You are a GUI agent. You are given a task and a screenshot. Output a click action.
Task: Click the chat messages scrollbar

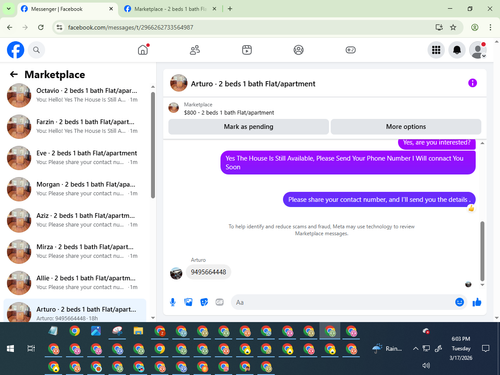[x=482, y=251]
